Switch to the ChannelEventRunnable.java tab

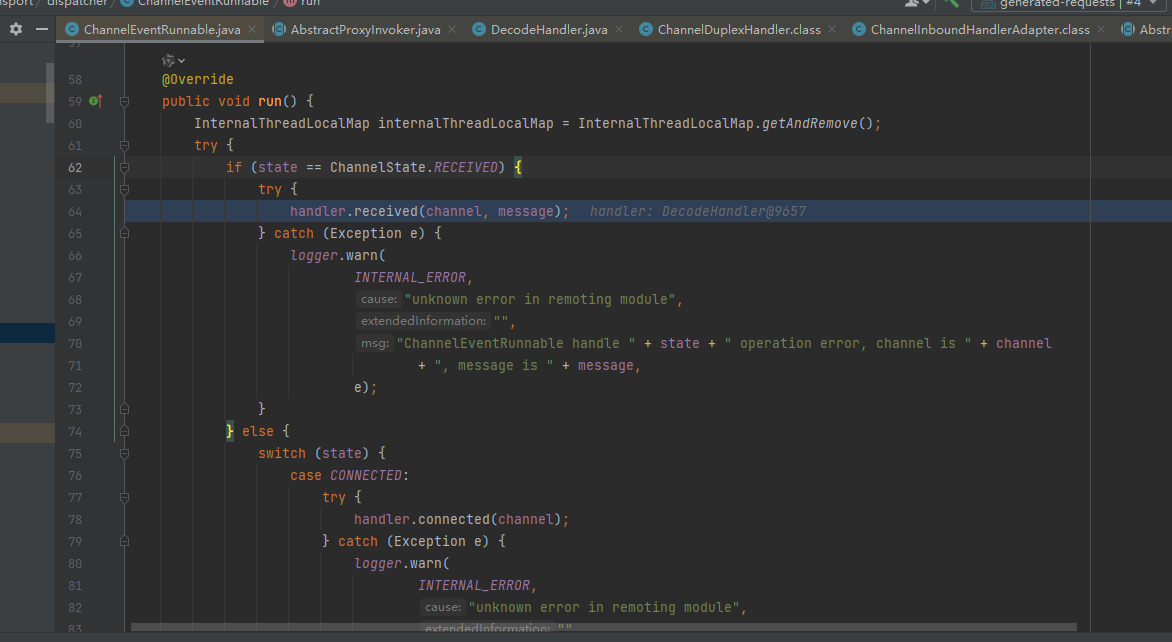coord(161,29)
